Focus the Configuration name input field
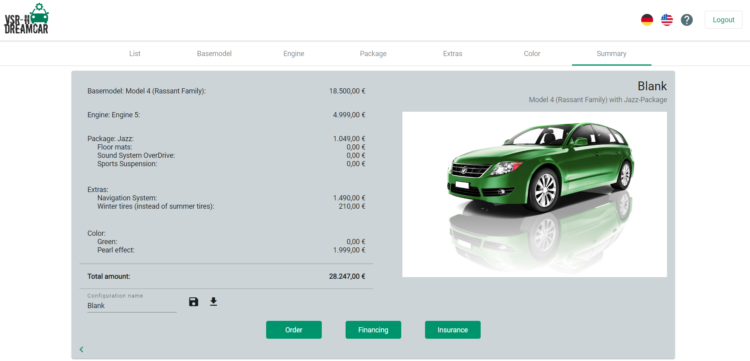The width and height of the screenshot is (750, 361). 132,306
